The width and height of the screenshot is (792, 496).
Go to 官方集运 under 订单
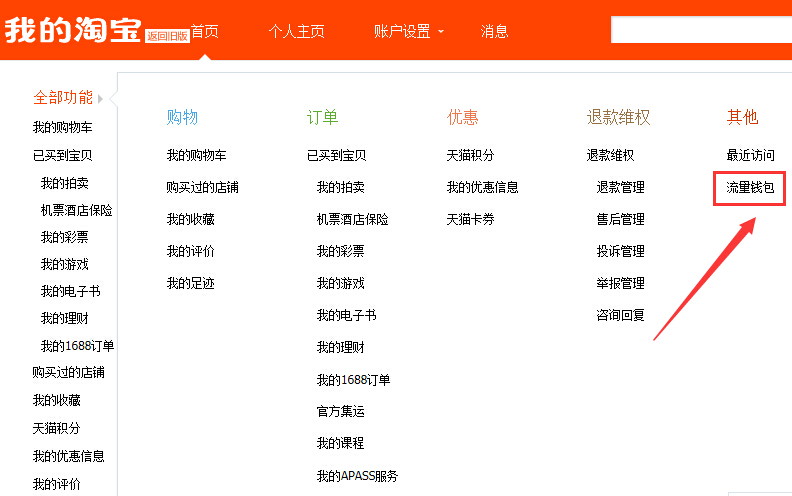(341, 411)
